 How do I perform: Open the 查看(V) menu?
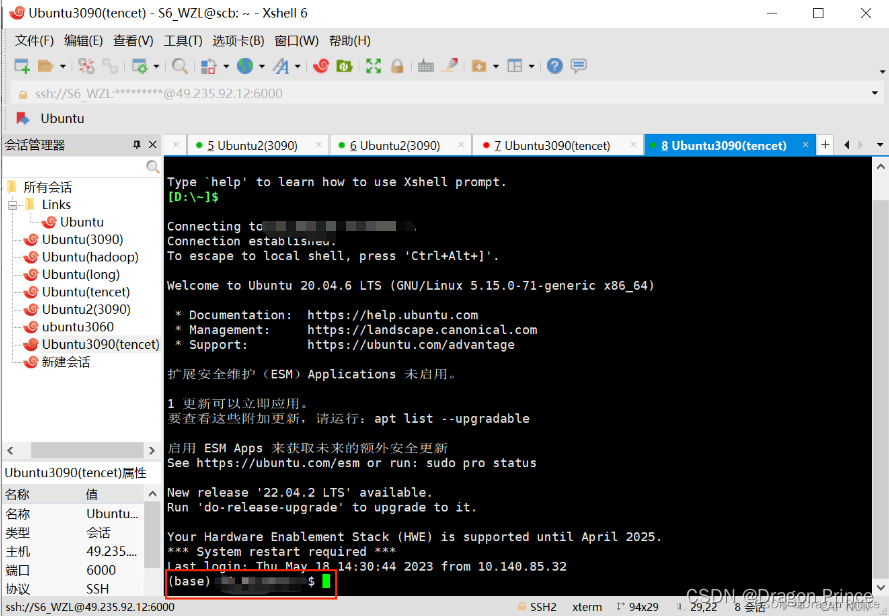(133, 41)
